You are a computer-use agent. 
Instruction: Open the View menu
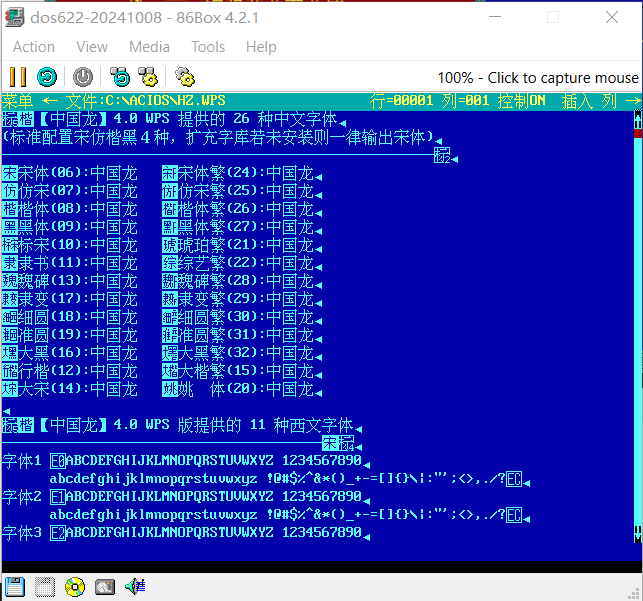(x=92, y=47)
